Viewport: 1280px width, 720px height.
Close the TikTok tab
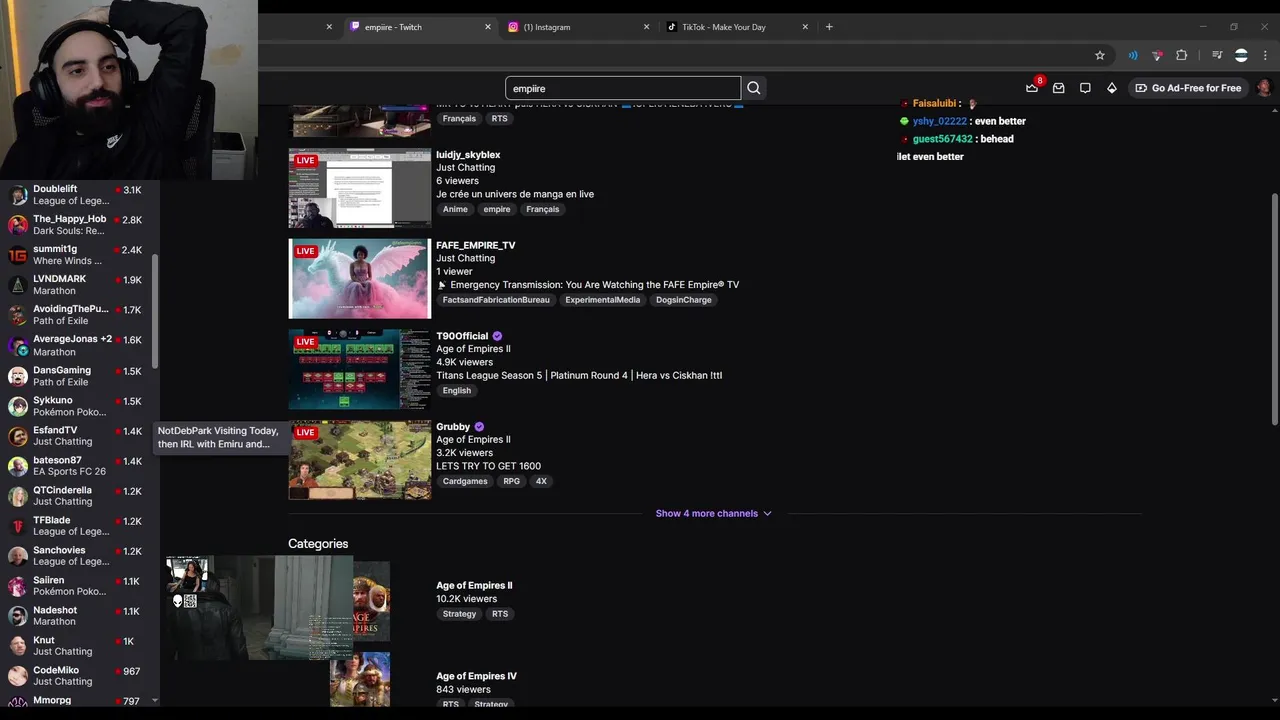(805, 27)
